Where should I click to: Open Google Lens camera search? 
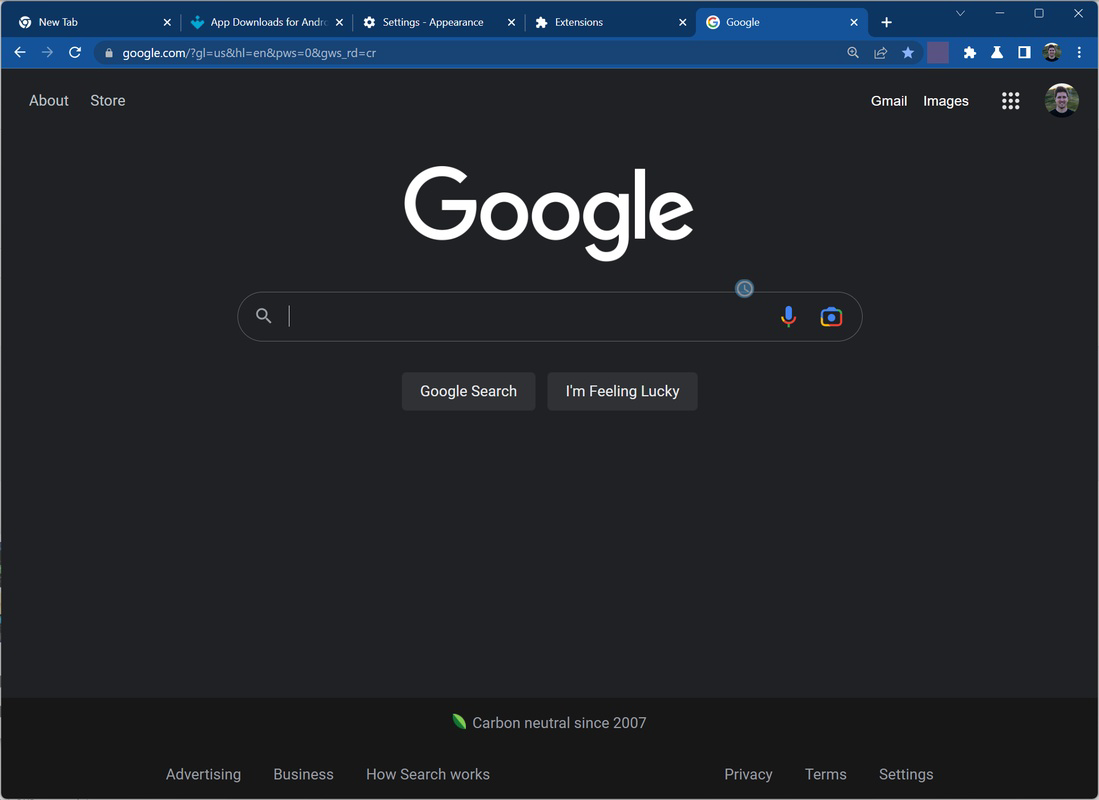point(831,316)
